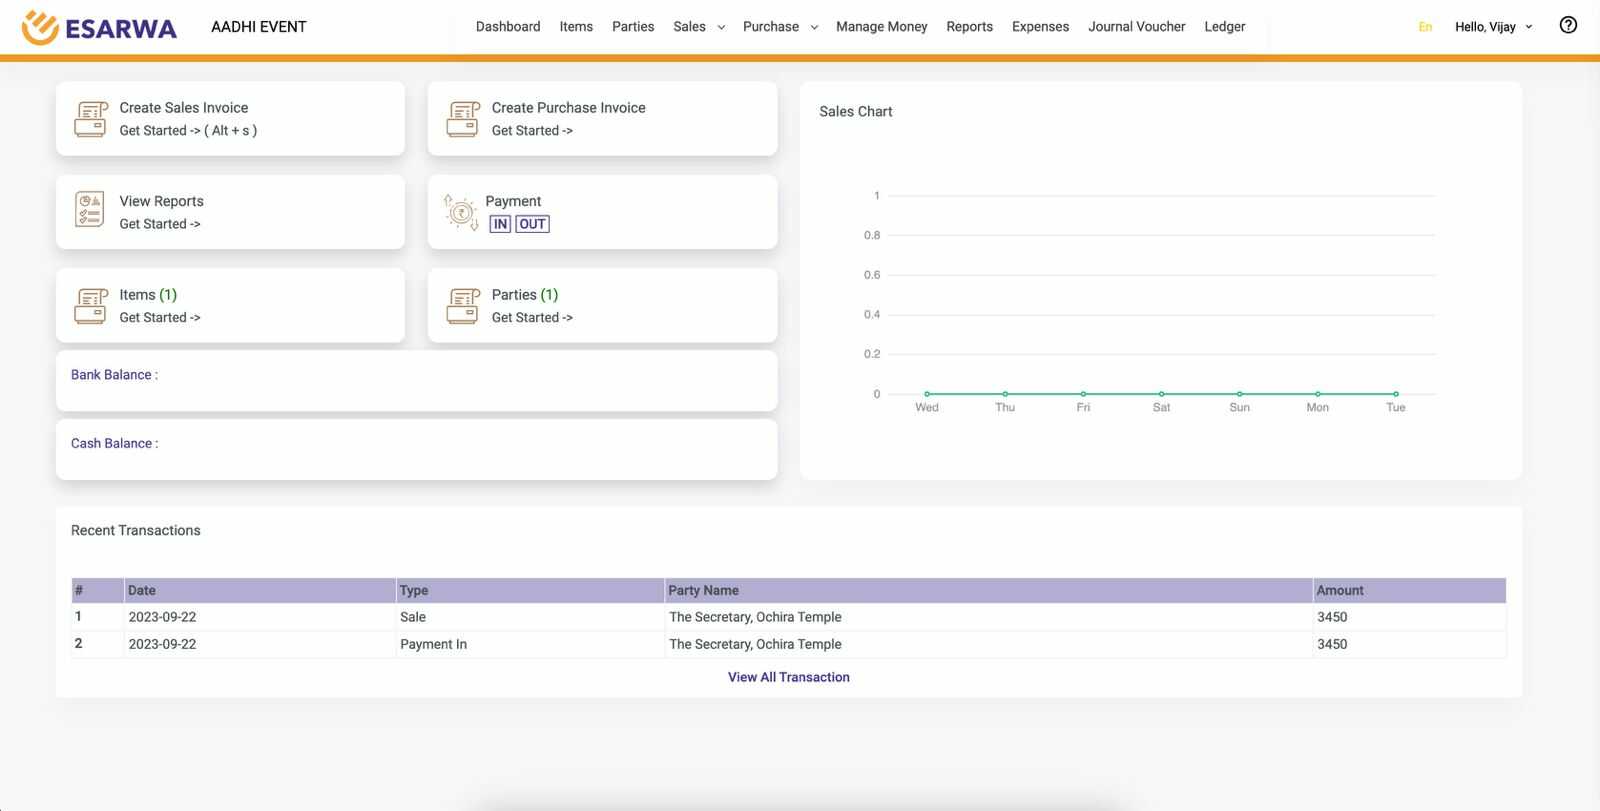Select the Payment In transaction row
The height and width of the screenshot is (811, 1600).
[789, 644]
